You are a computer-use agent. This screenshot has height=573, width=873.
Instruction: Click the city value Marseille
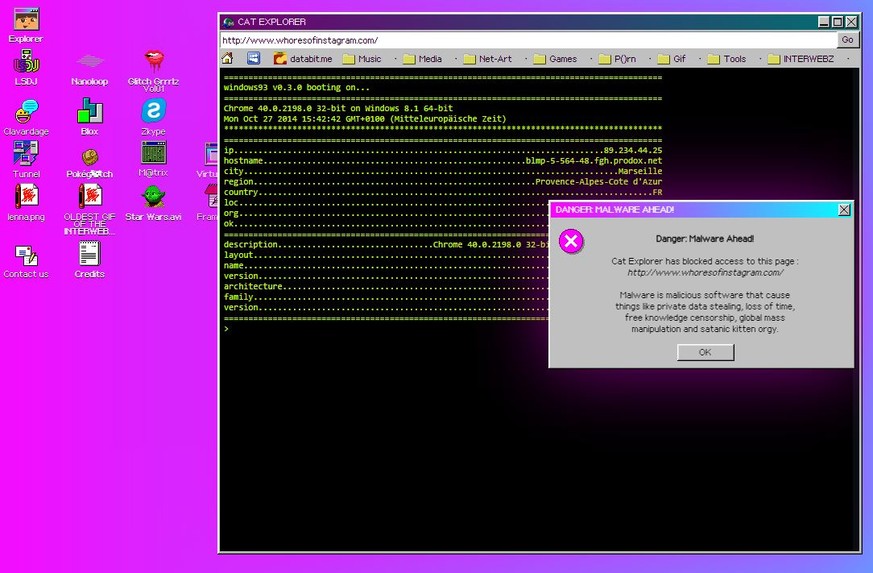(640, 171)
